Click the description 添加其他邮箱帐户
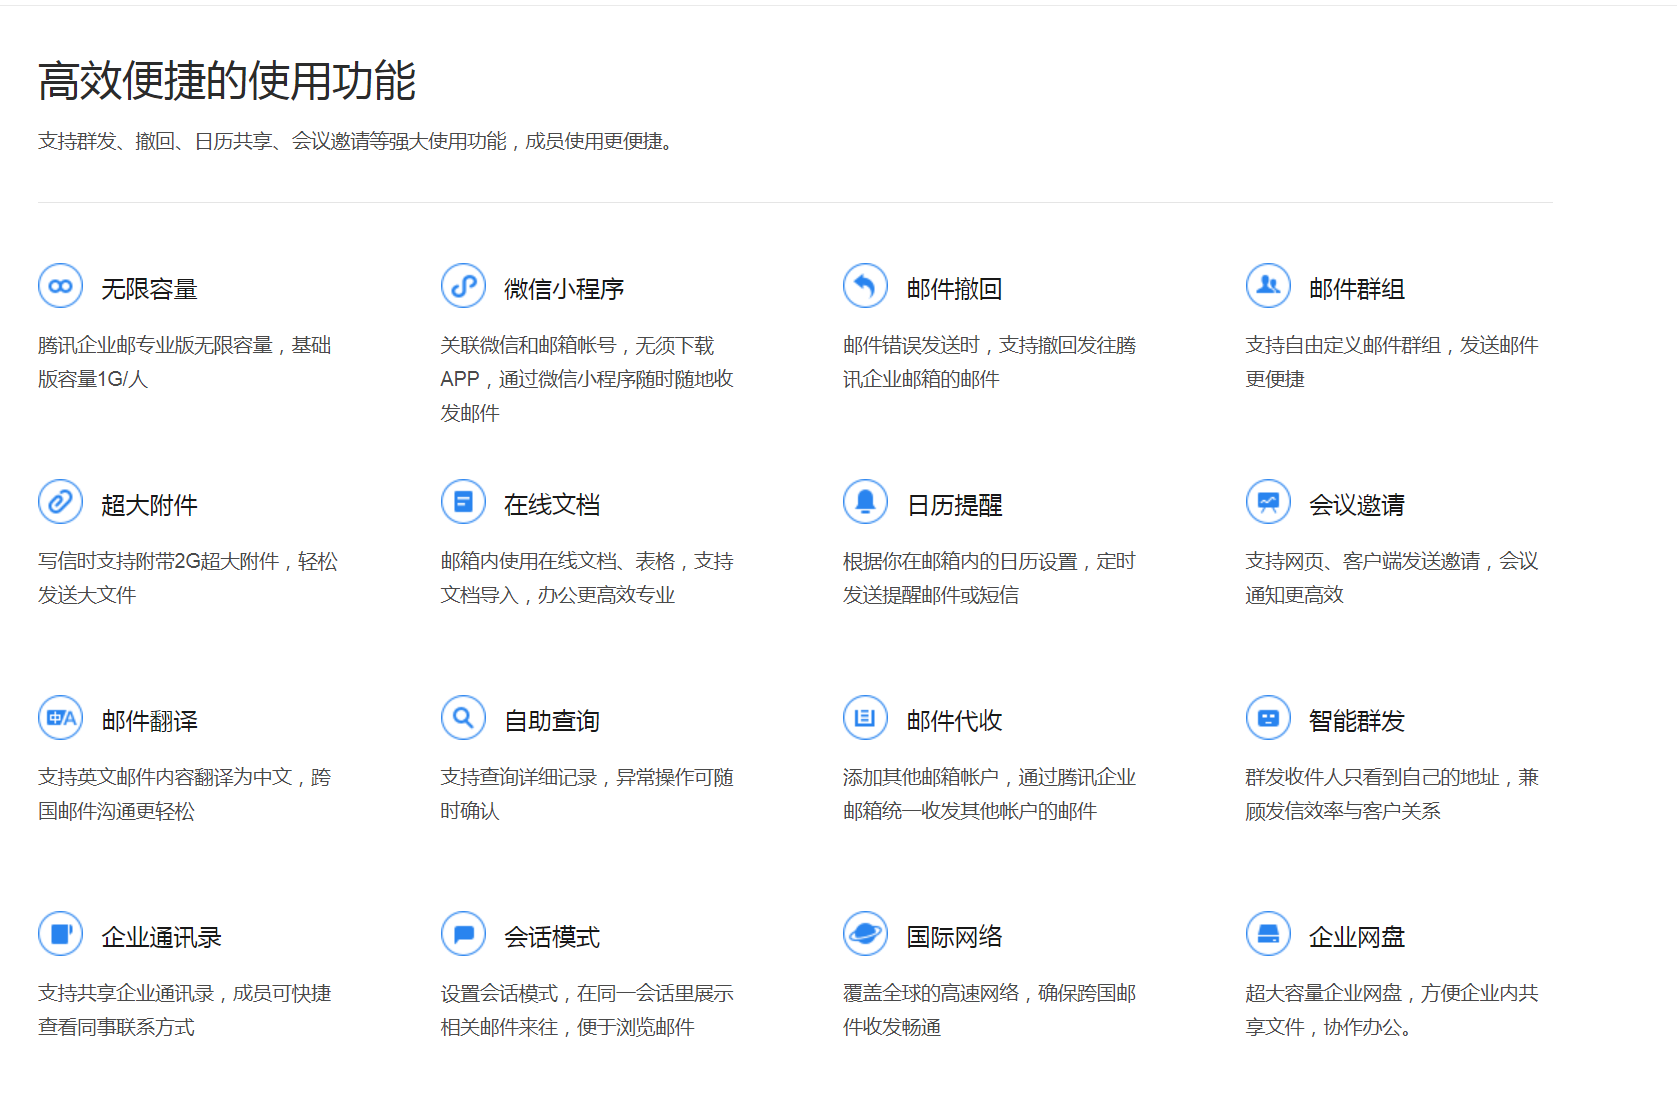 click(990, 794)
